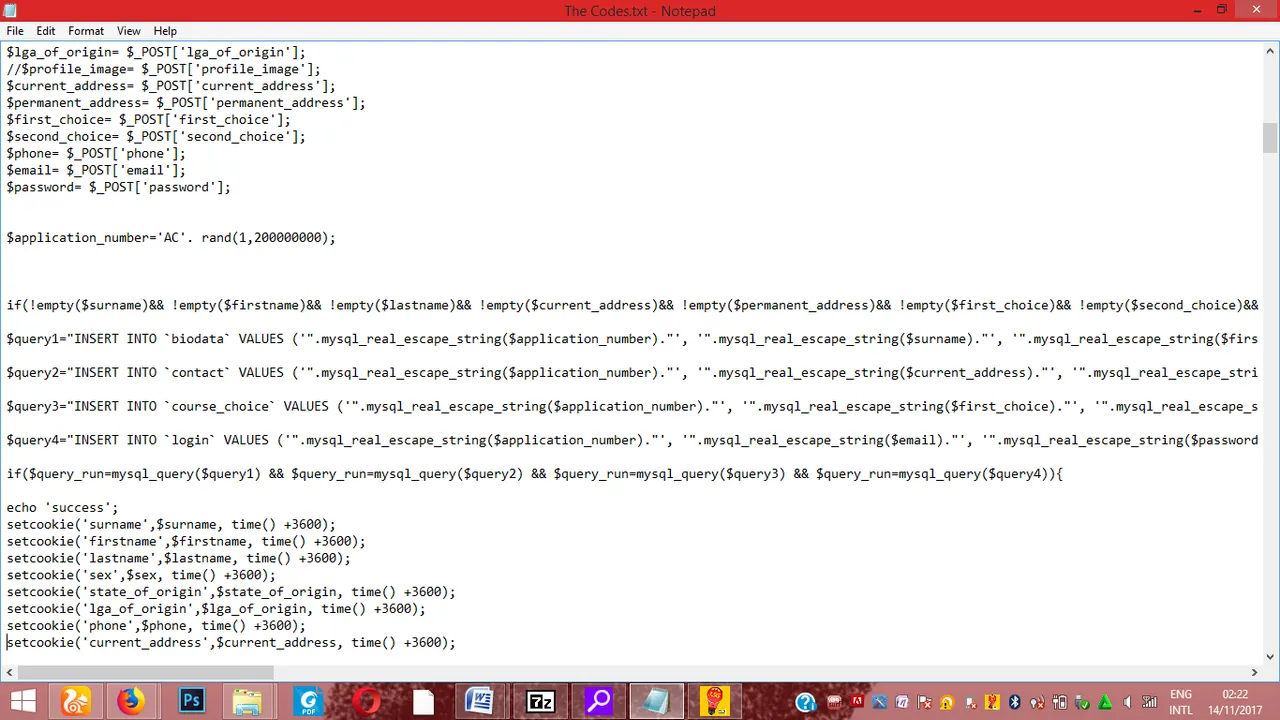Viewport: 1280px width, 720px height.
Task: Open Photoshop from the taskbar
Action: click(x=190, y=701)
